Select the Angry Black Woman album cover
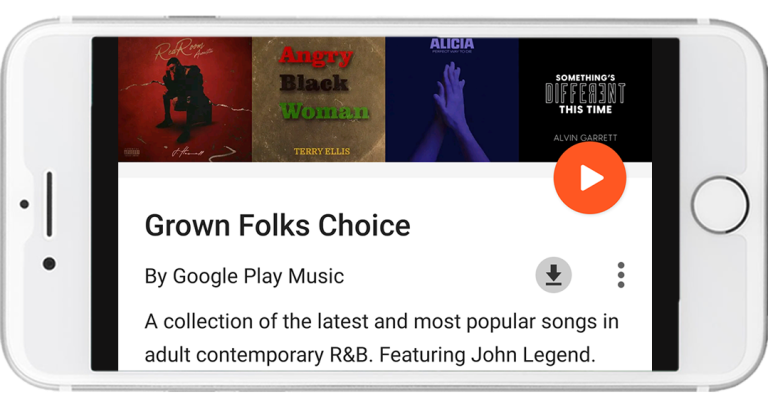 319,99
